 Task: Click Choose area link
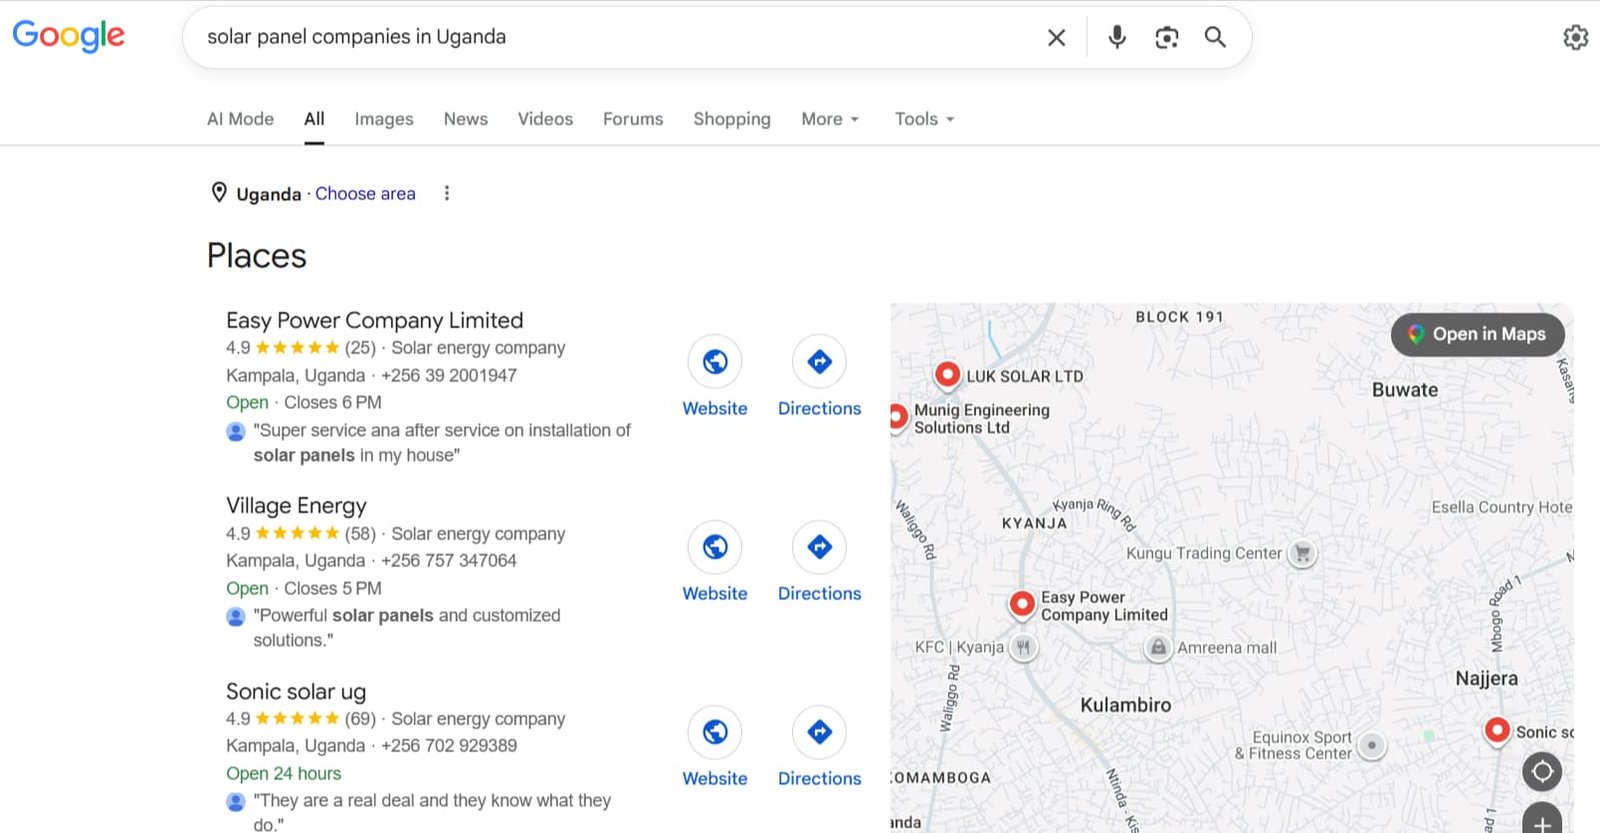pyautogui.click(x=365, y=193)
